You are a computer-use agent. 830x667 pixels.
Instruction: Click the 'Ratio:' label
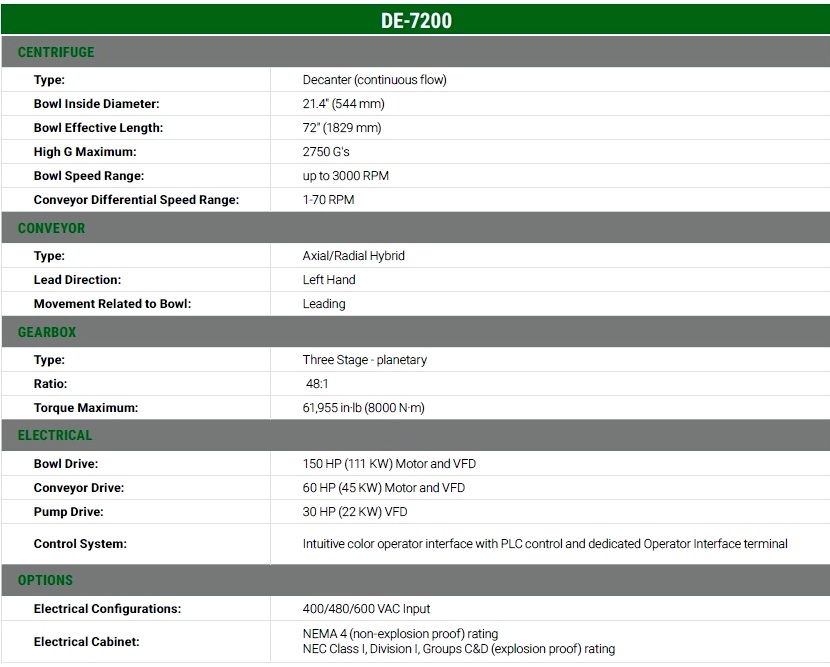50,384
